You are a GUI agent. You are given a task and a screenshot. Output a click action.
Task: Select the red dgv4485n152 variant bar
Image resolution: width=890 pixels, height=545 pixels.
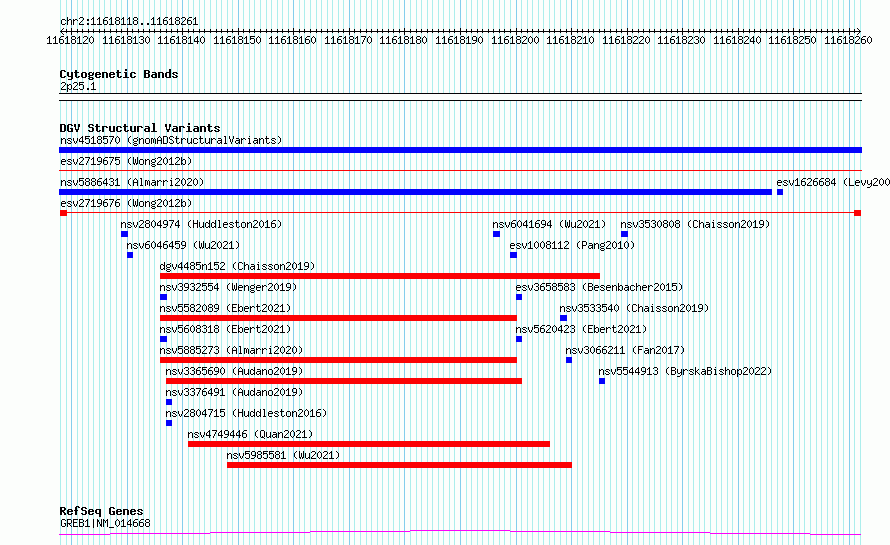(380, 276)
